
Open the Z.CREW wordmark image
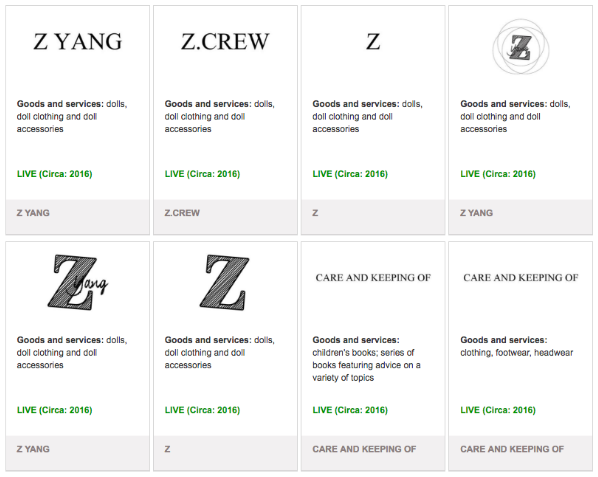tap(225, 42)
